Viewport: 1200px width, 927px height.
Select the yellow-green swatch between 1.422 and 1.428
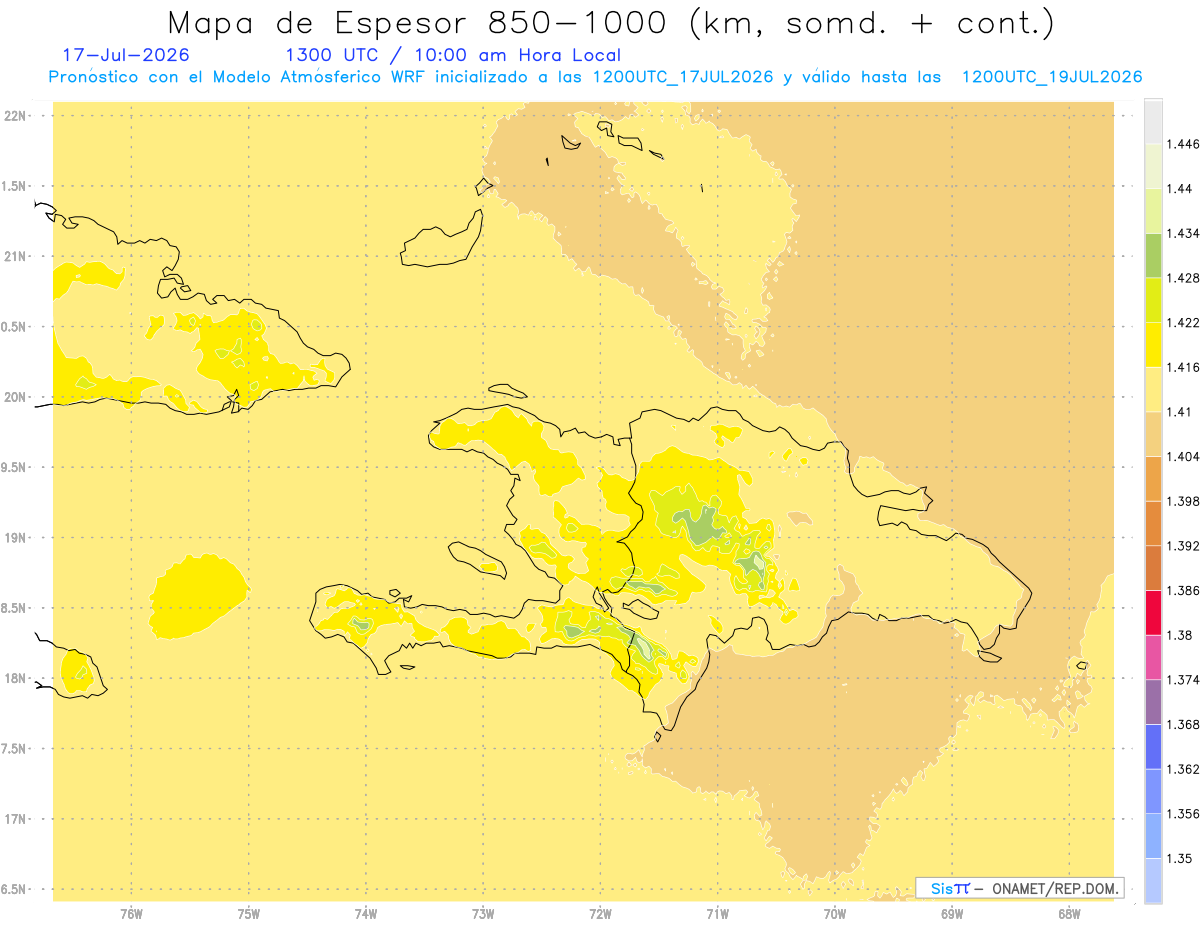click(x=1153, y=299)
